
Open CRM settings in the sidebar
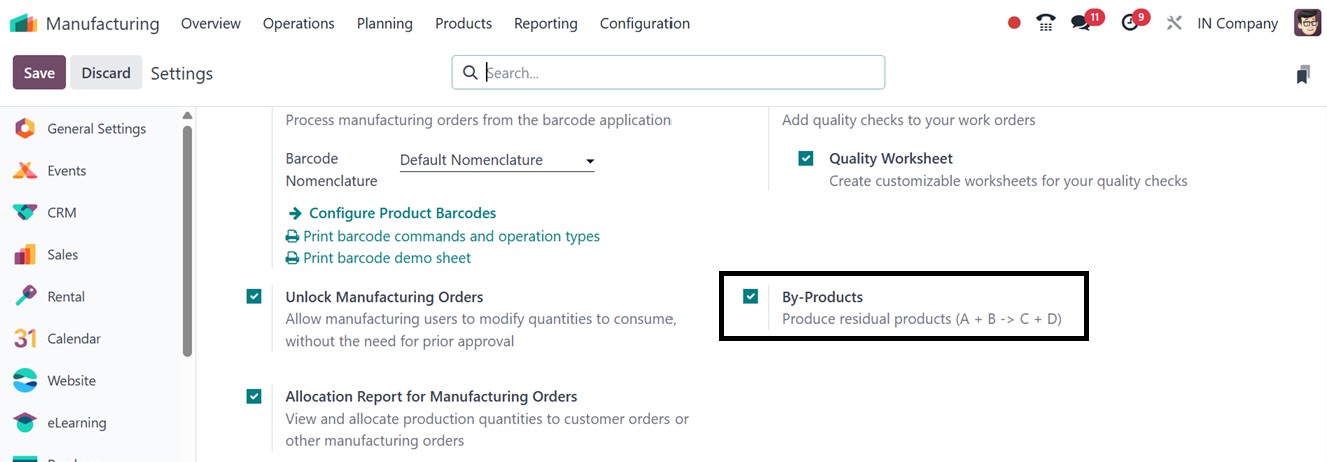click(x=61, y=213)
